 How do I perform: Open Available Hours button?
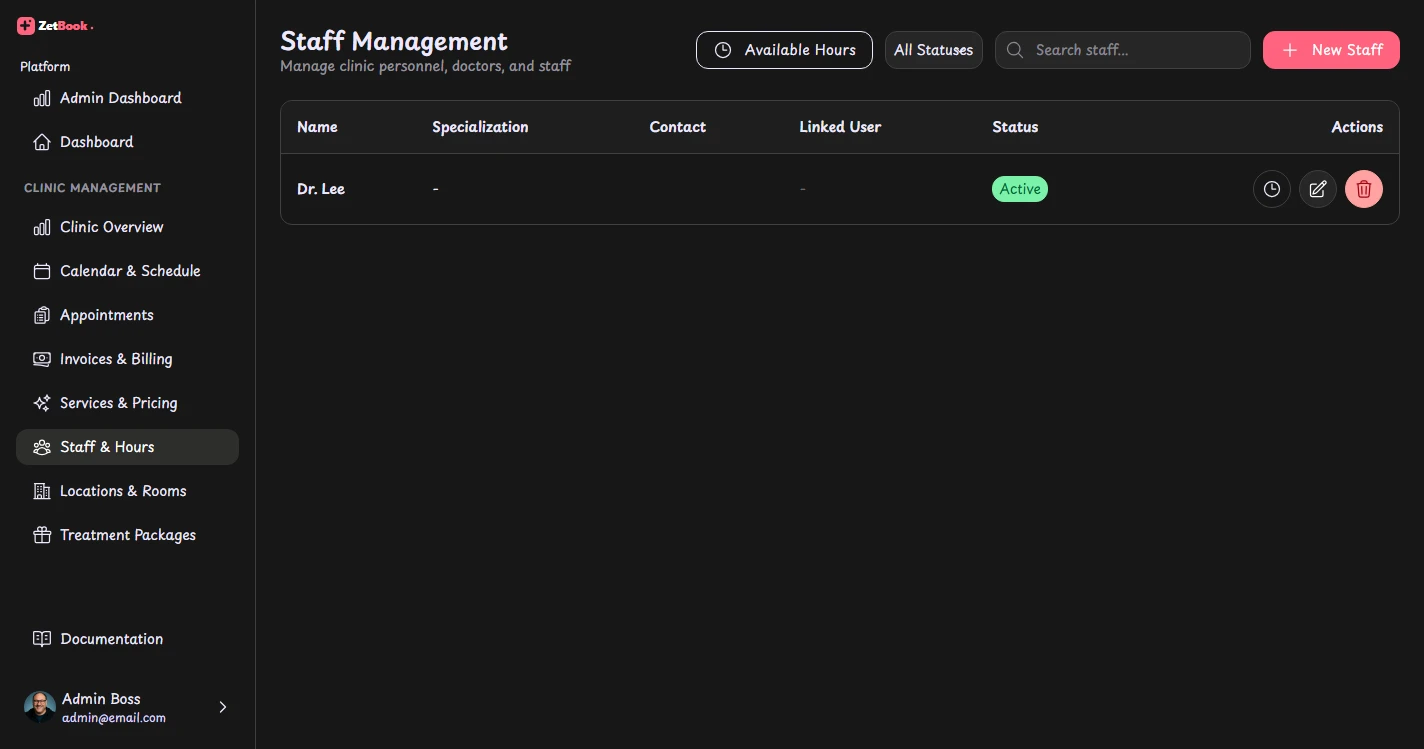click(x=784, y=50)
